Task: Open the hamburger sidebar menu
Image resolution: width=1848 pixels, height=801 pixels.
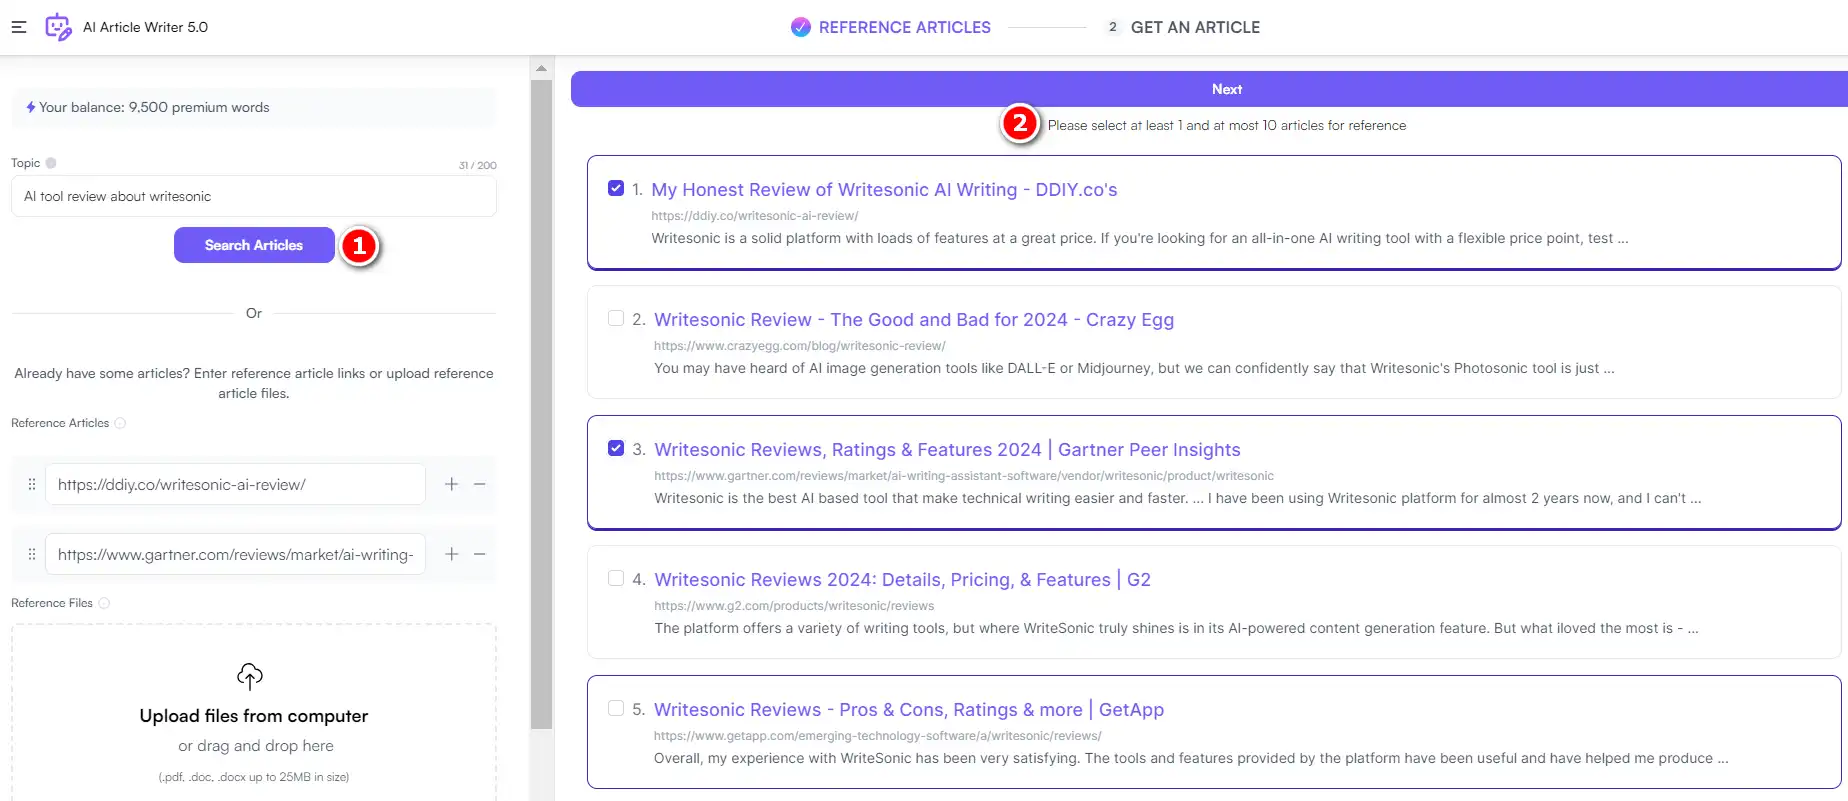Action: 19,27
